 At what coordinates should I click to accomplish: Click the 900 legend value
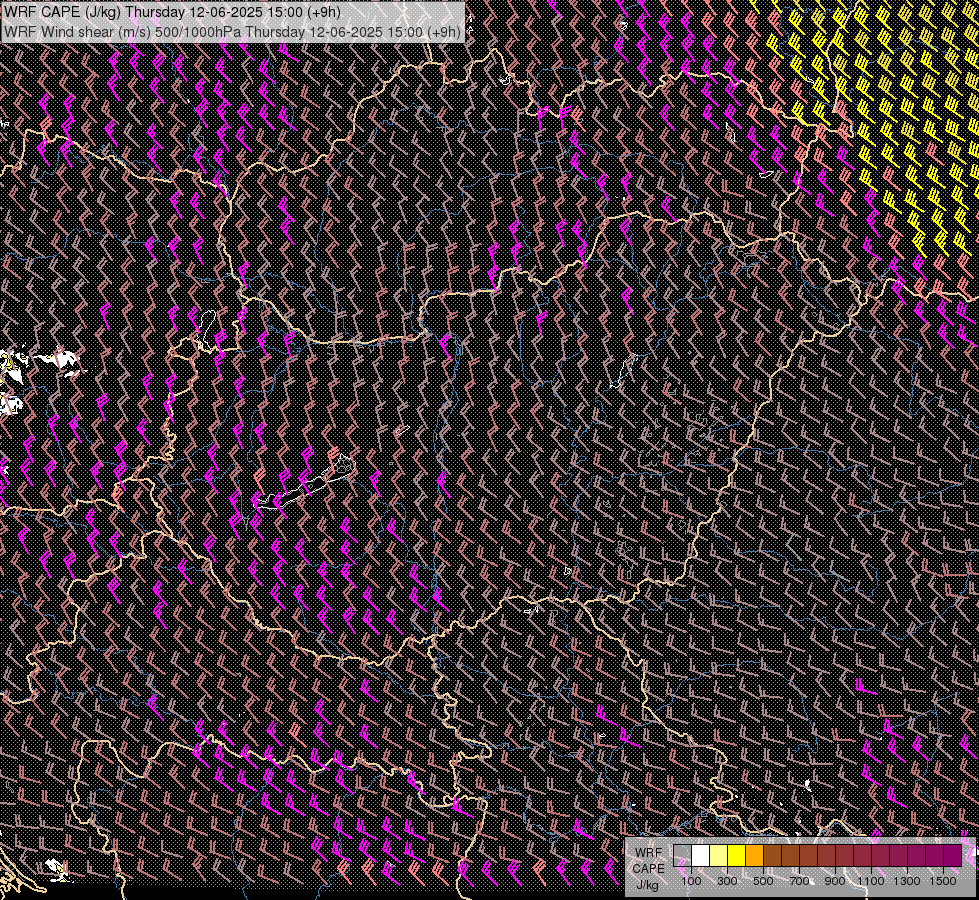[835, 881]
